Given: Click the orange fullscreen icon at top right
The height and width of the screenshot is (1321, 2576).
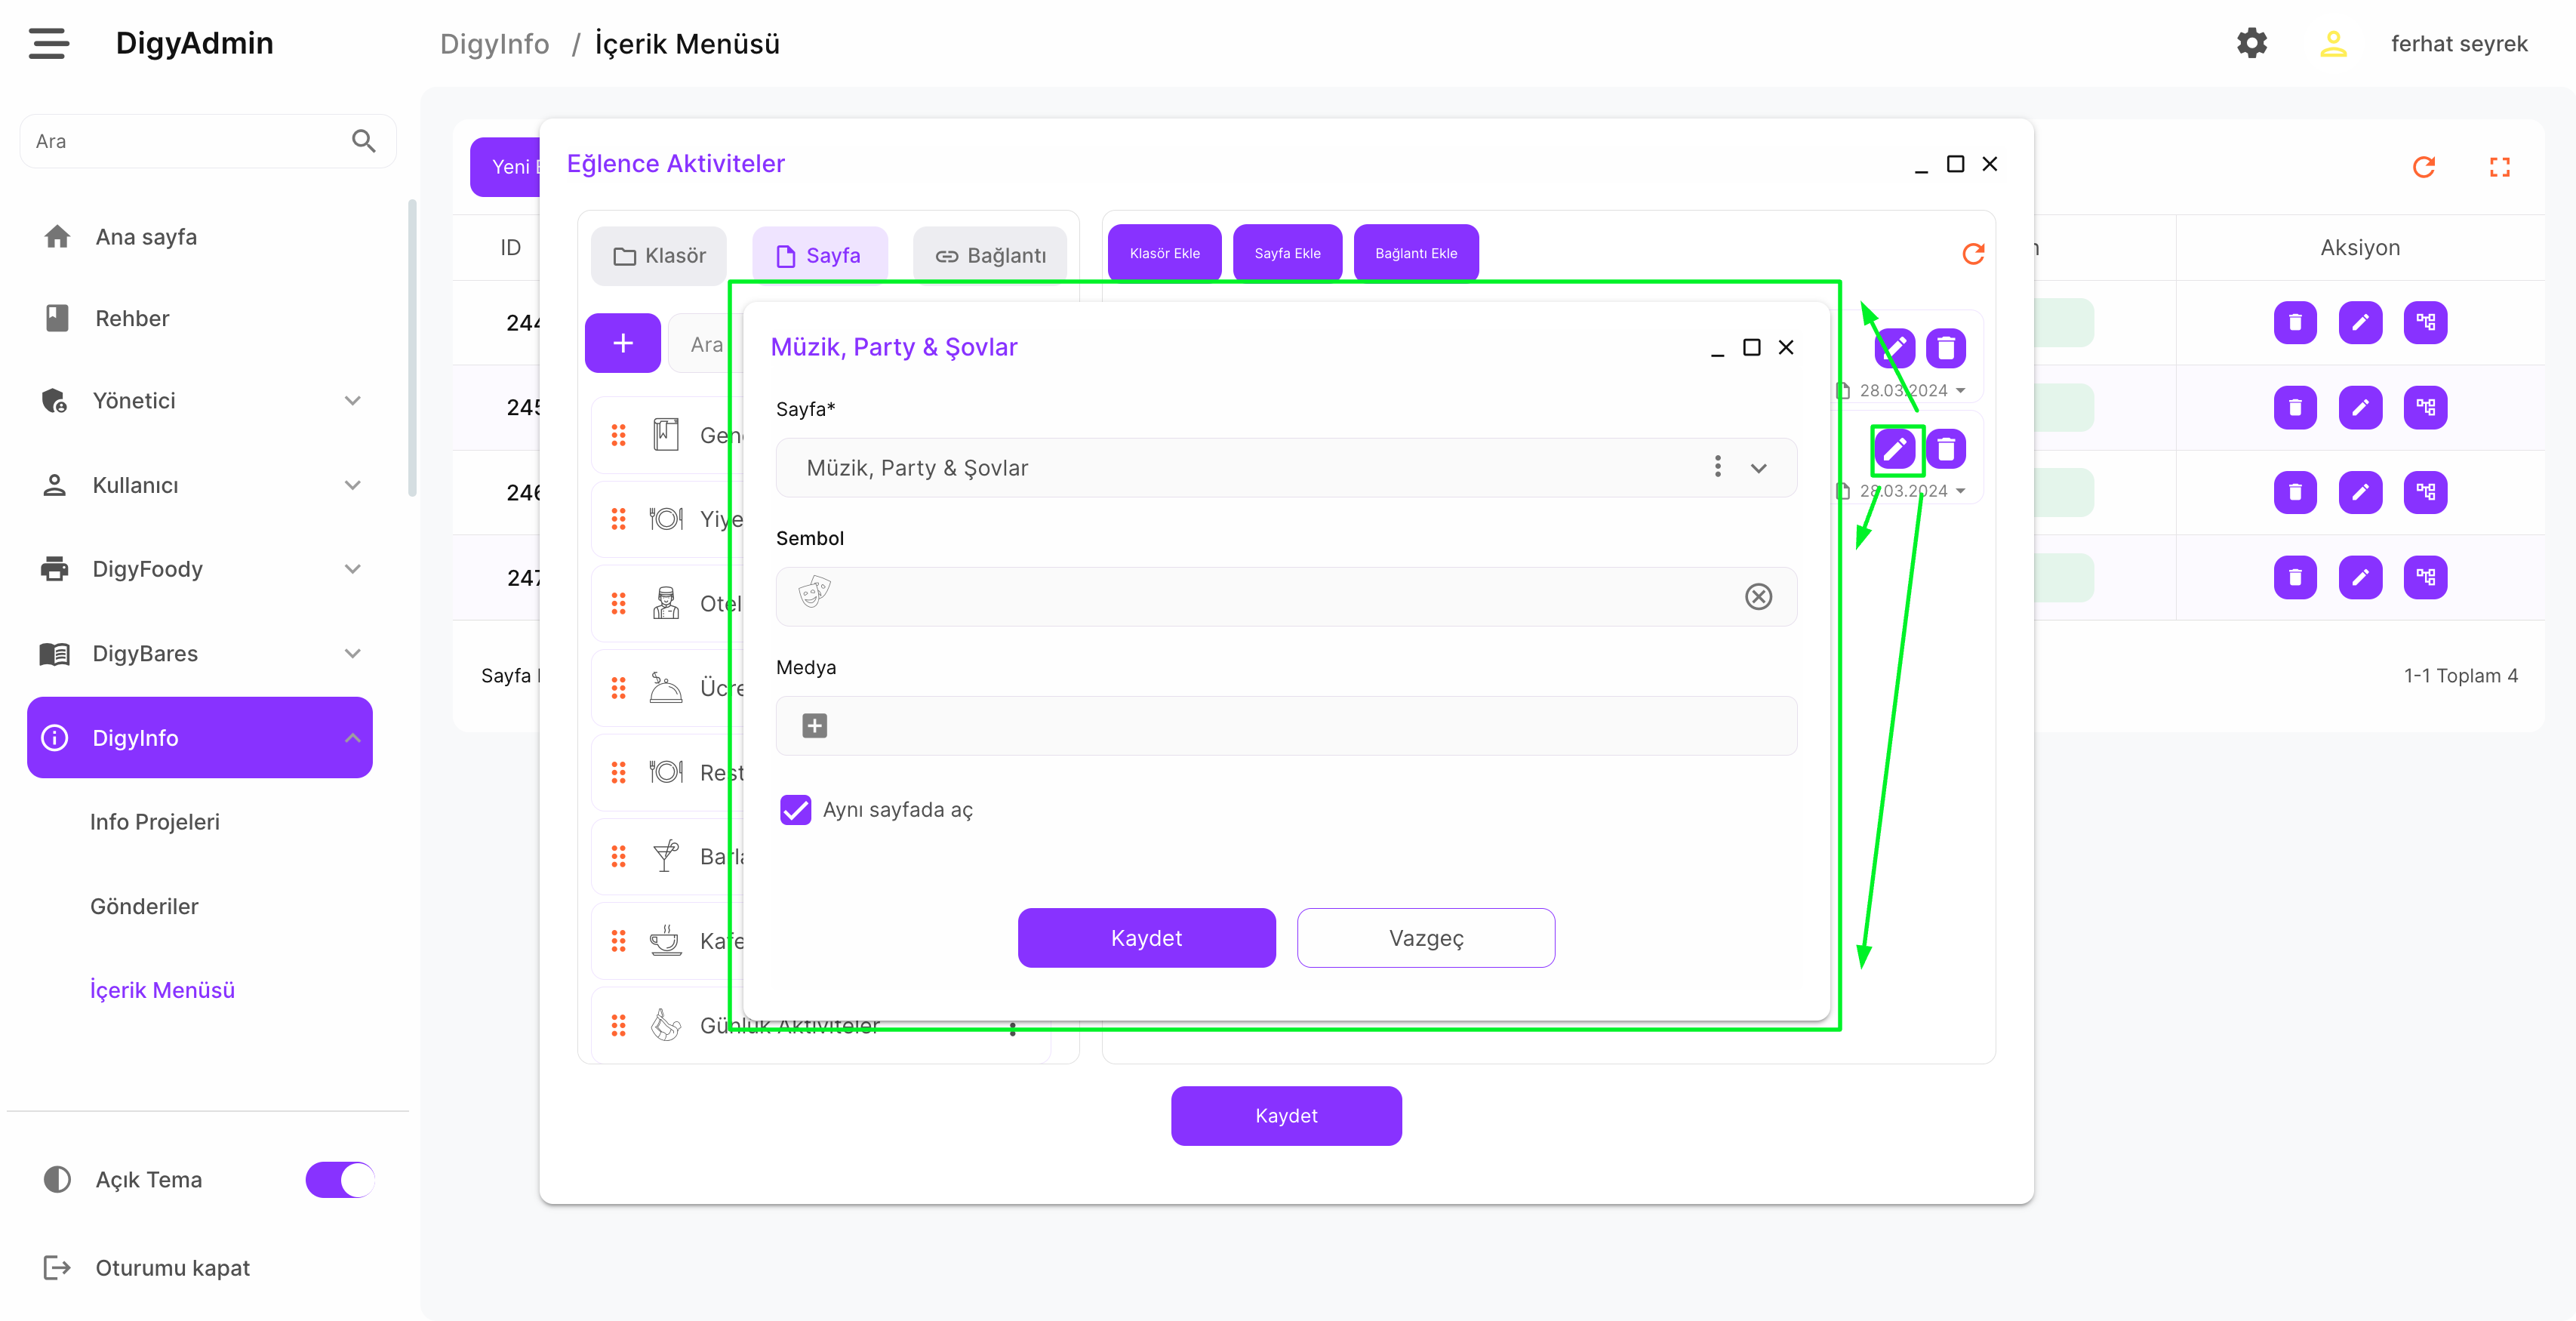Looking at the screenshot, I should (x=2499, y=167).
